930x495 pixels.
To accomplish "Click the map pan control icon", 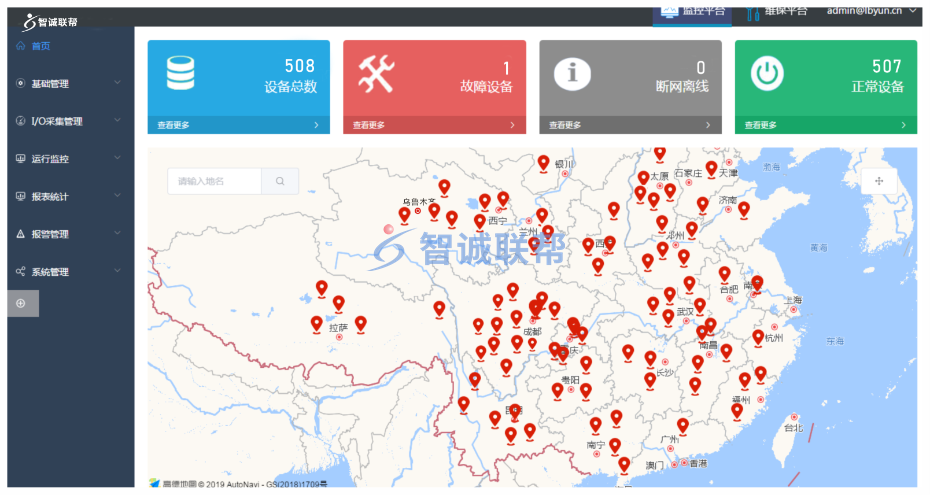I will [x=879, y=181].
